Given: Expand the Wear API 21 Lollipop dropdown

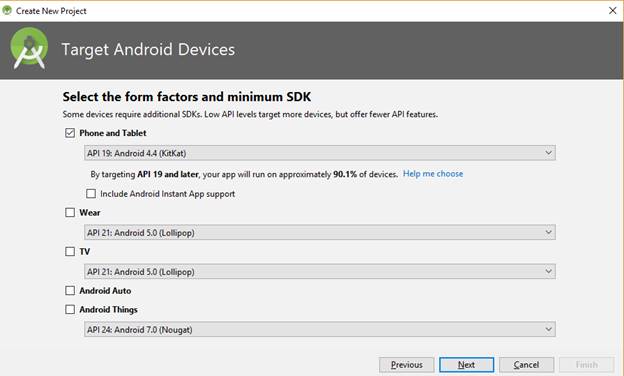Looking at the screenshot, I should [320, 233].
